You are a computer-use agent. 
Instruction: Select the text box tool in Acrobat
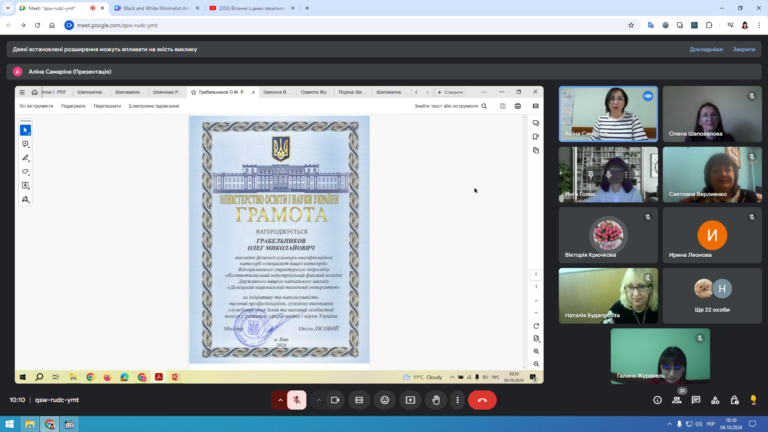click(25, 186)
